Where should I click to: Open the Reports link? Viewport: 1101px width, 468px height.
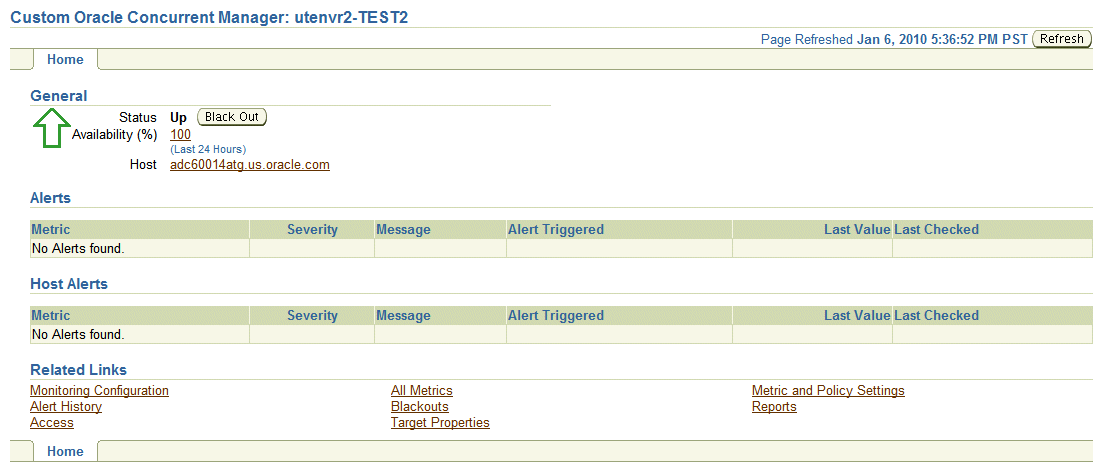point(774,407)
